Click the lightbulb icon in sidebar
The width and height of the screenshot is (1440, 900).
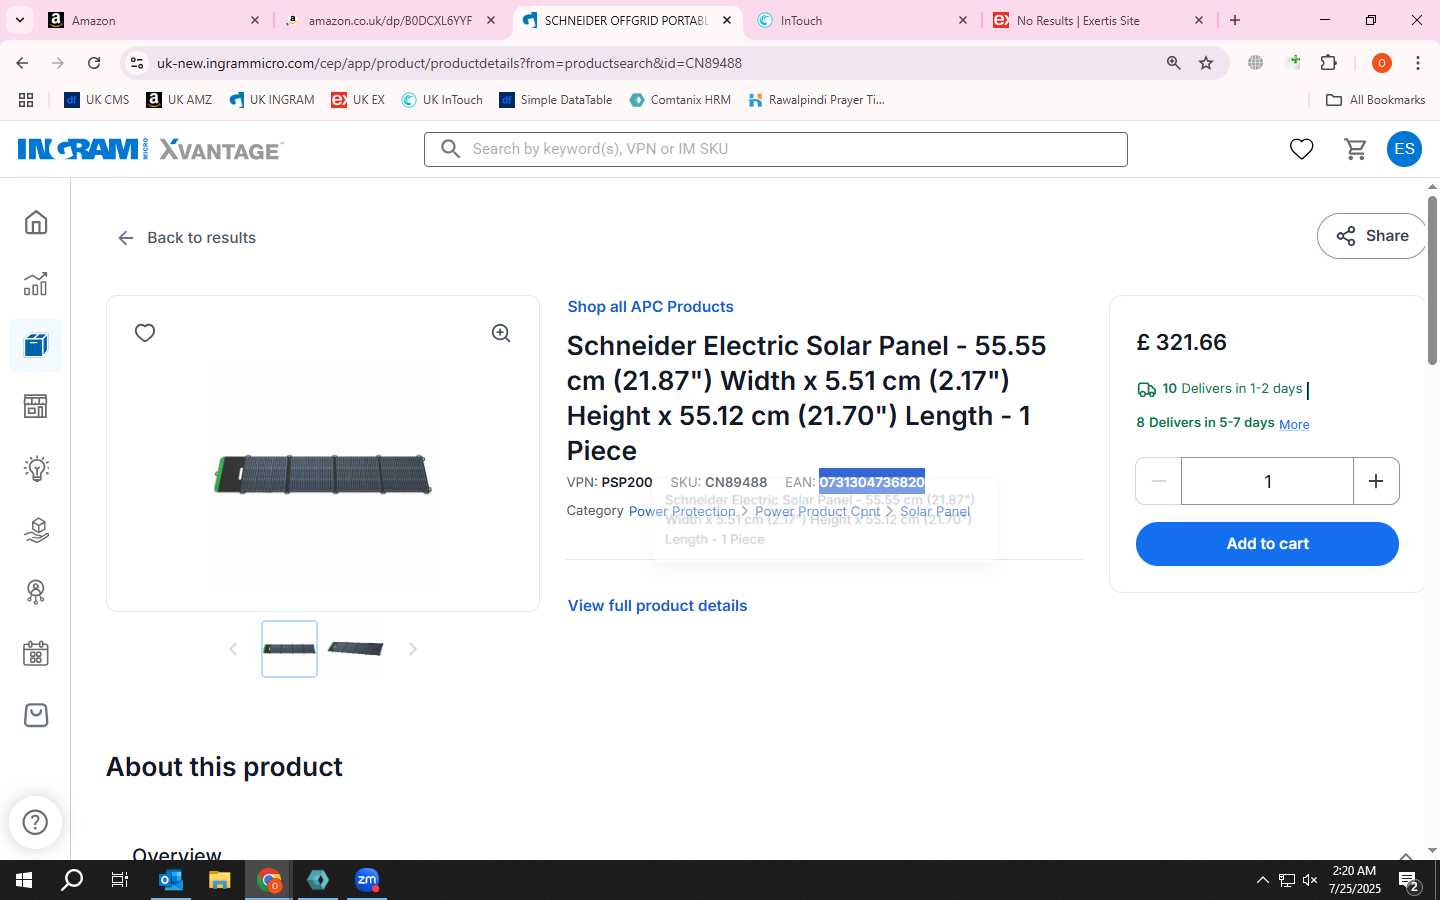click(36, 468)
